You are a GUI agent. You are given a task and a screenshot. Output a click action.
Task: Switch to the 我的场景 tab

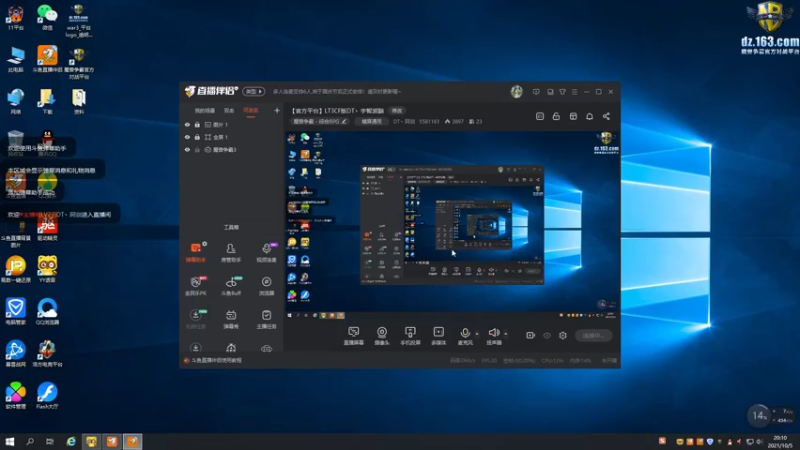tap(205, 111)
